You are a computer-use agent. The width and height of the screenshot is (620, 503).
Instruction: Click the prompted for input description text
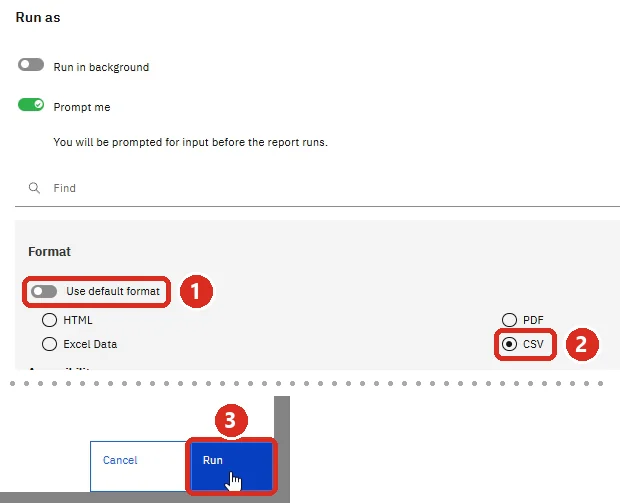tap(191, 142)
